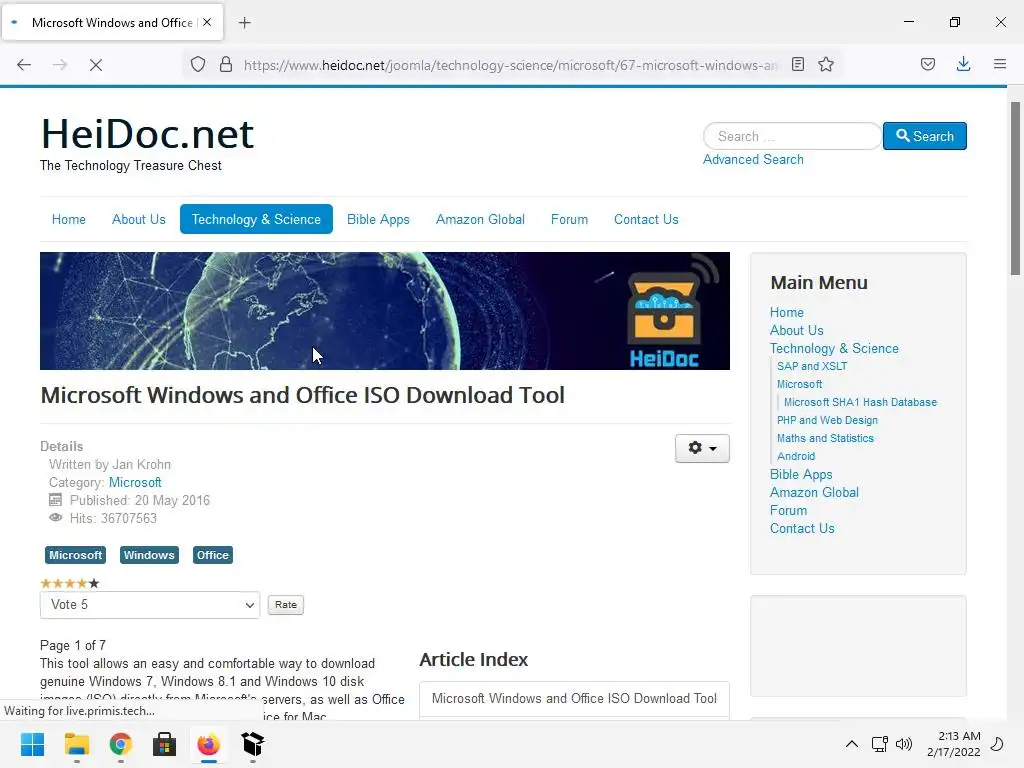1024x768 pixels.
Task: Focus the Search input field
Action: pyautogui.click(x=792, y=136)
